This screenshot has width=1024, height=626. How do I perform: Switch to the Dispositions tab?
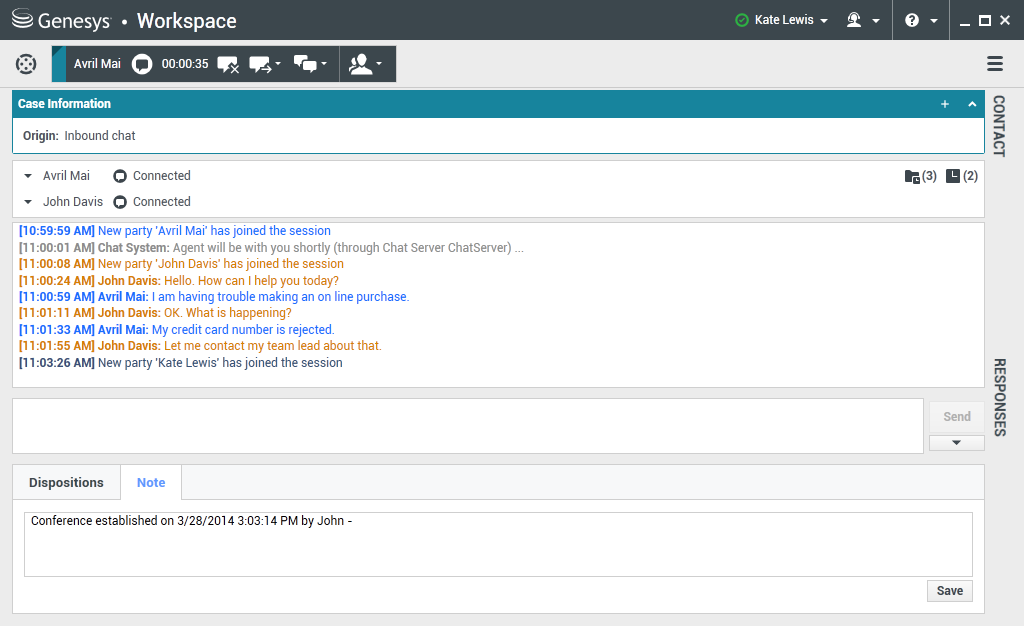(66, 483)
